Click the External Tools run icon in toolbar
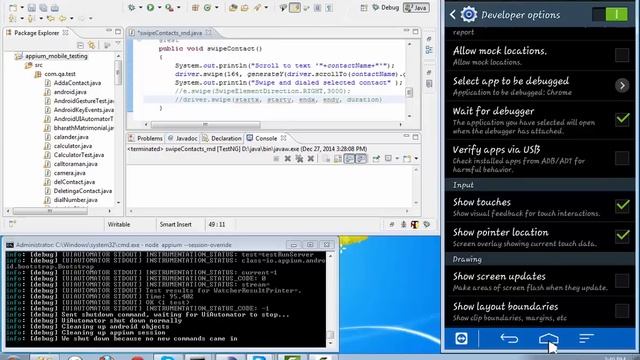Screen dimensions: 640x360 [x=169, y=7]
